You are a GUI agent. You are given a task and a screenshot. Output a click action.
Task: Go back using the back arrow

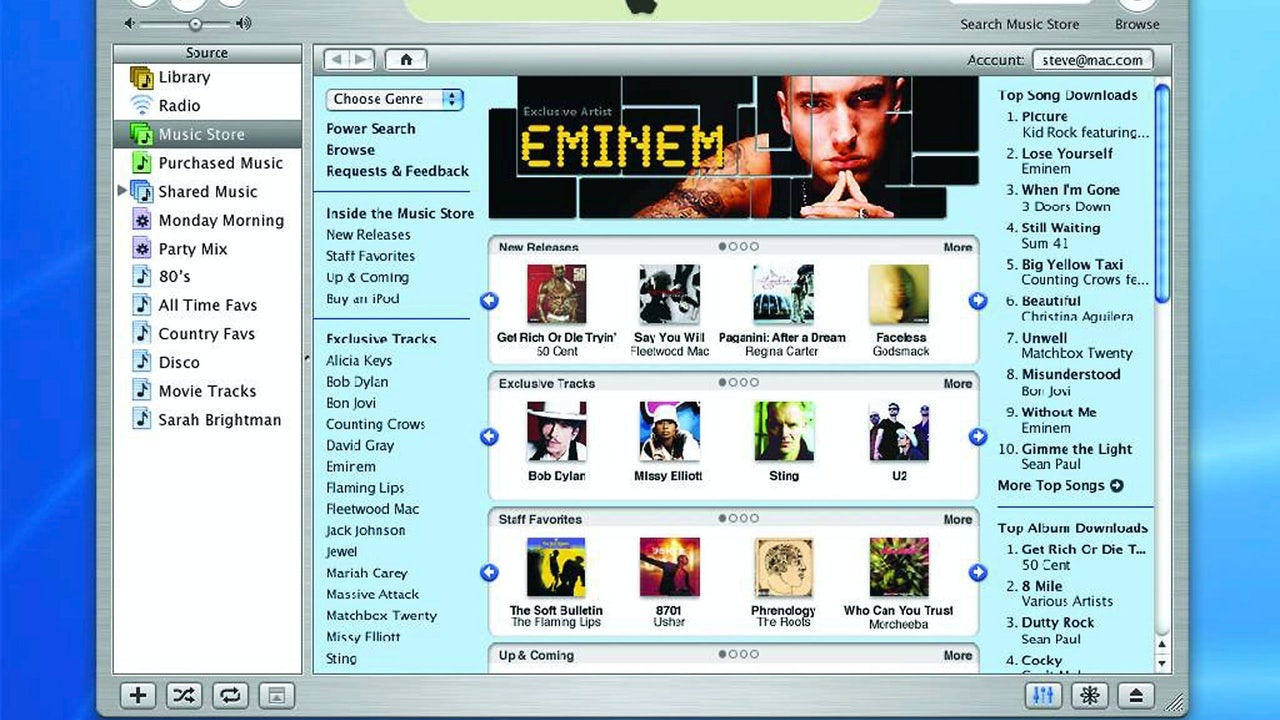[x=337, y=59]
